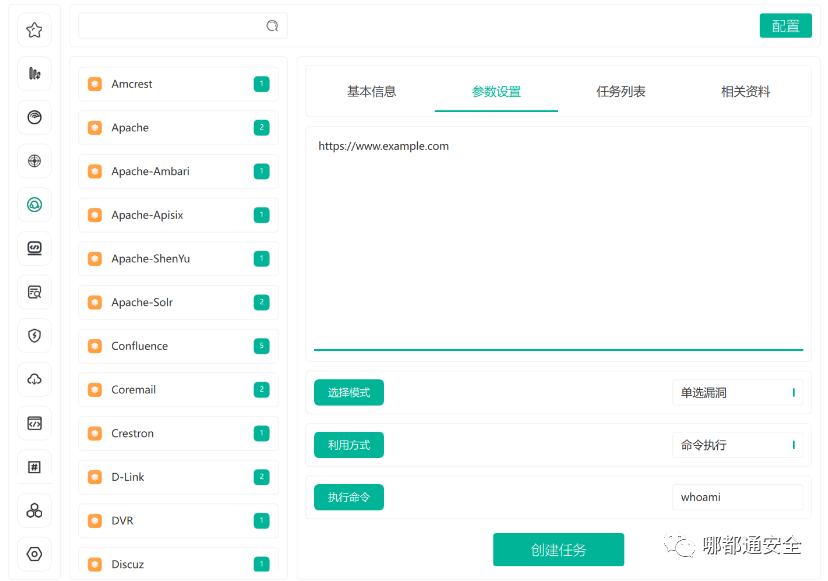The image size is (828, 581).
Task: Open the bar-chart sidebar icon
Action: 34,73
